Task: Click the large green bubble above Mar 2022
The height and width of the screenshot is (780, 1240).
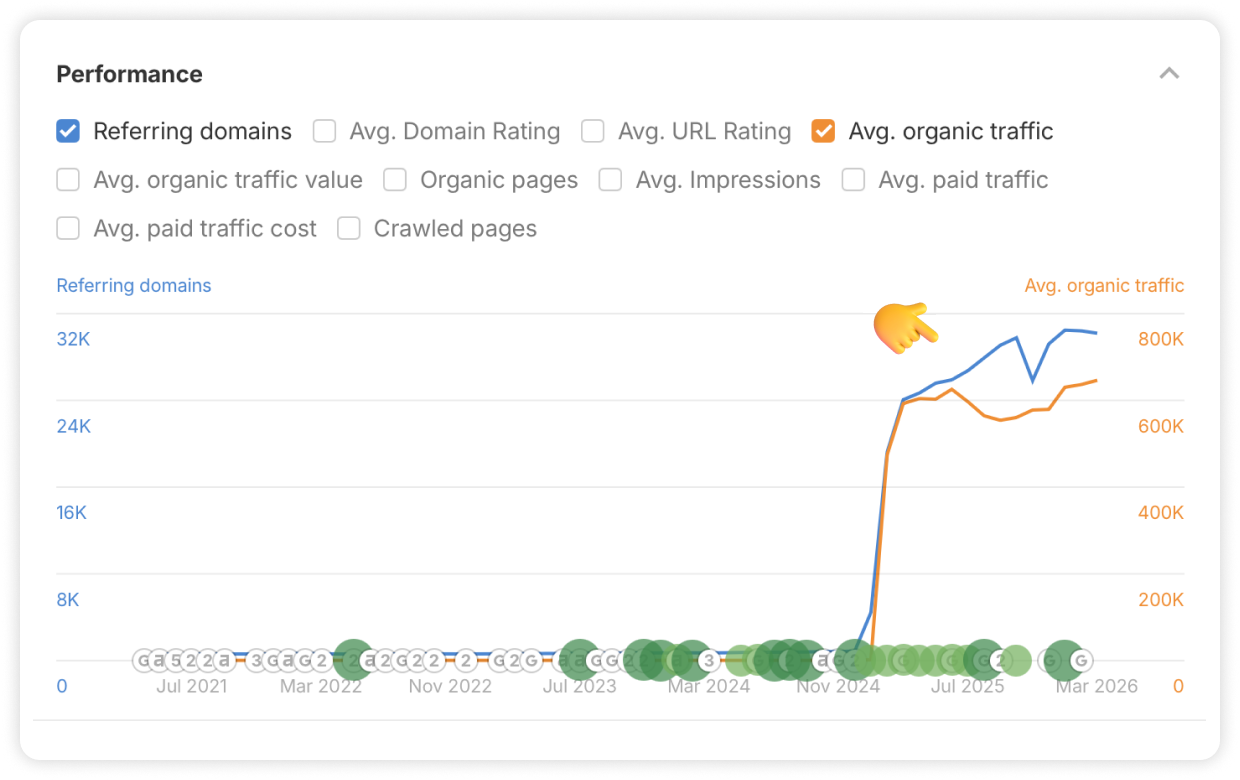Action: [352, 660]
